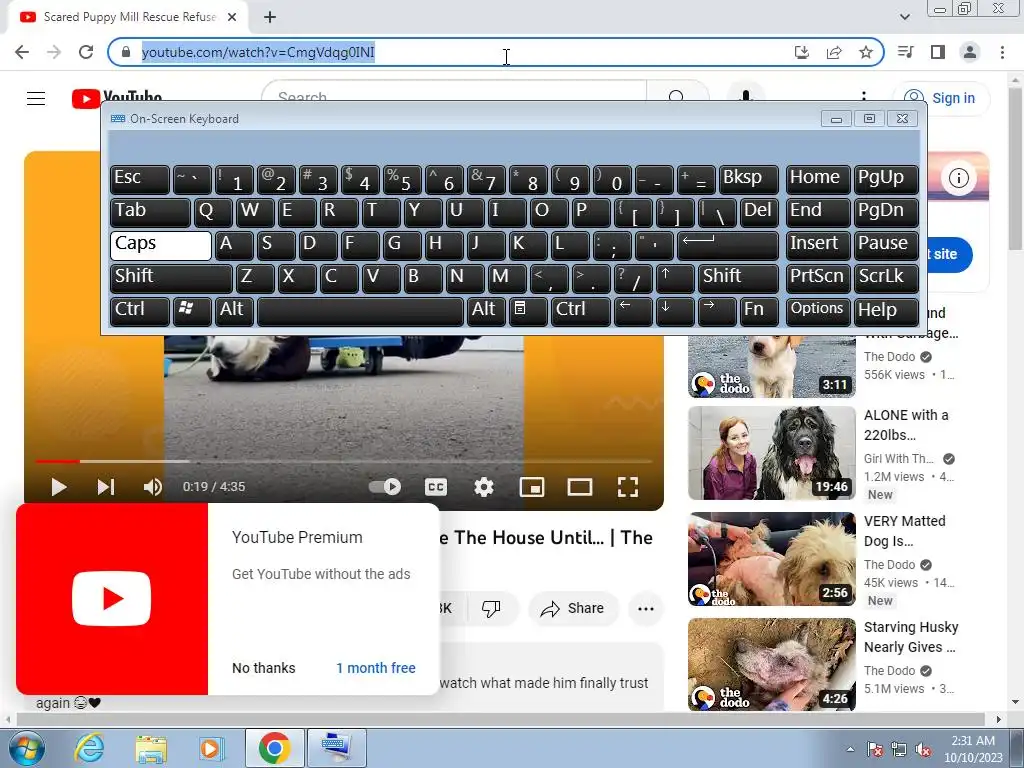Open Chrome three-dot menu

pos(1002,52)
